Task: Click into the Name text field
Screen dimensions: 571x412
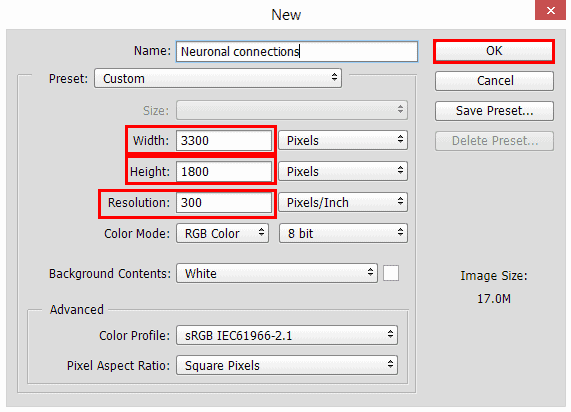Action: (297, 52)
